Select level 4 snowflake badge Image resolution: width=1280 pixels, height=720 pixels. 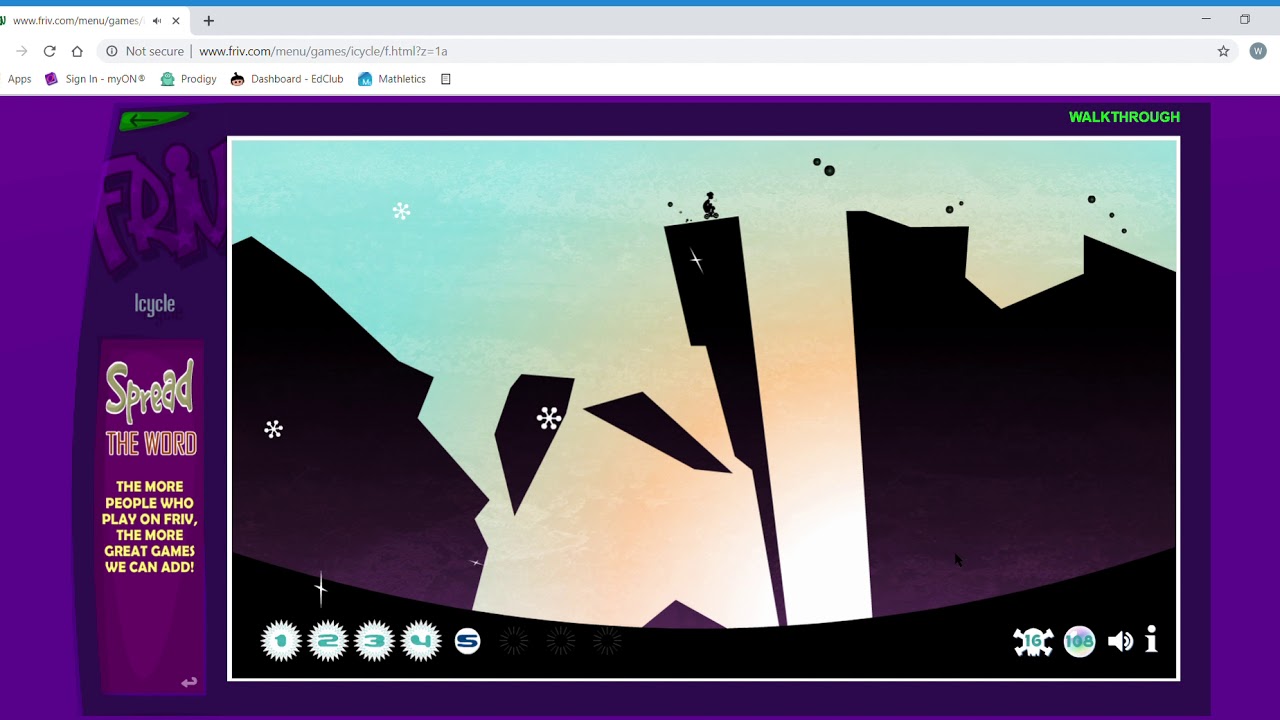coord(421,641)
